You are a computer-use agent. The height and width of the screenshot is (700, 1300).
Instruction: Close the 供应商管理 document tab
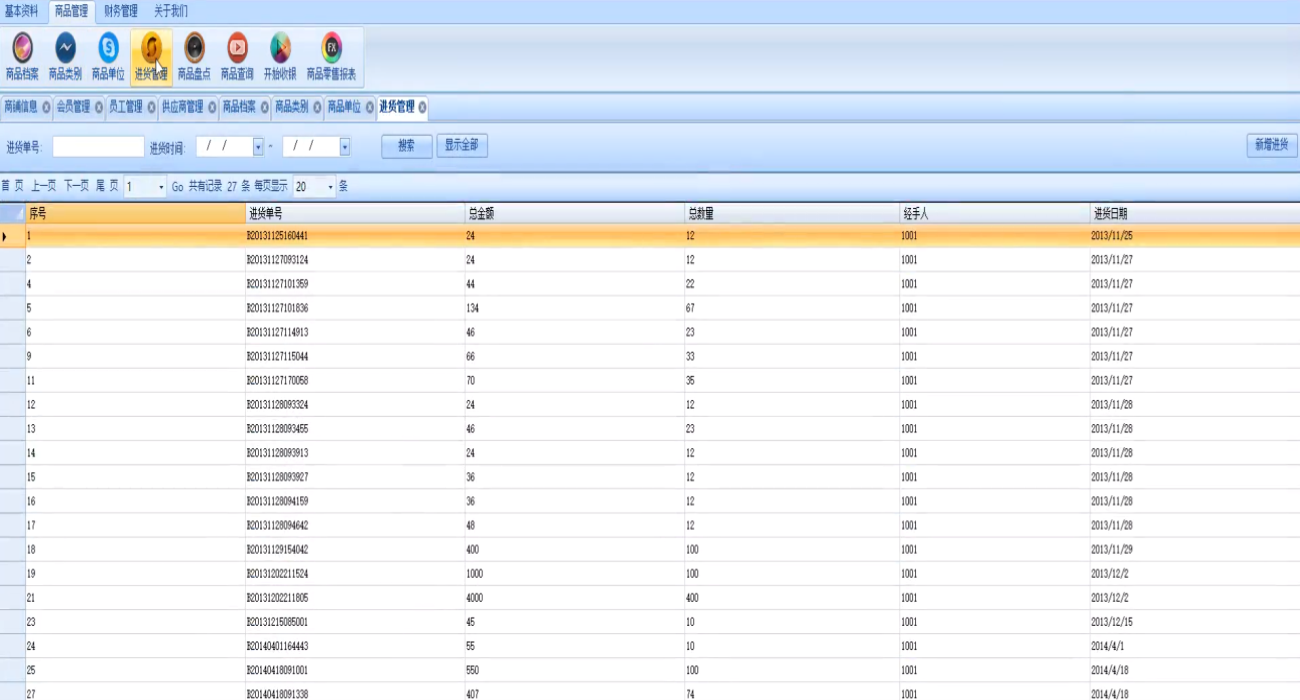click(x=212, y=107)
